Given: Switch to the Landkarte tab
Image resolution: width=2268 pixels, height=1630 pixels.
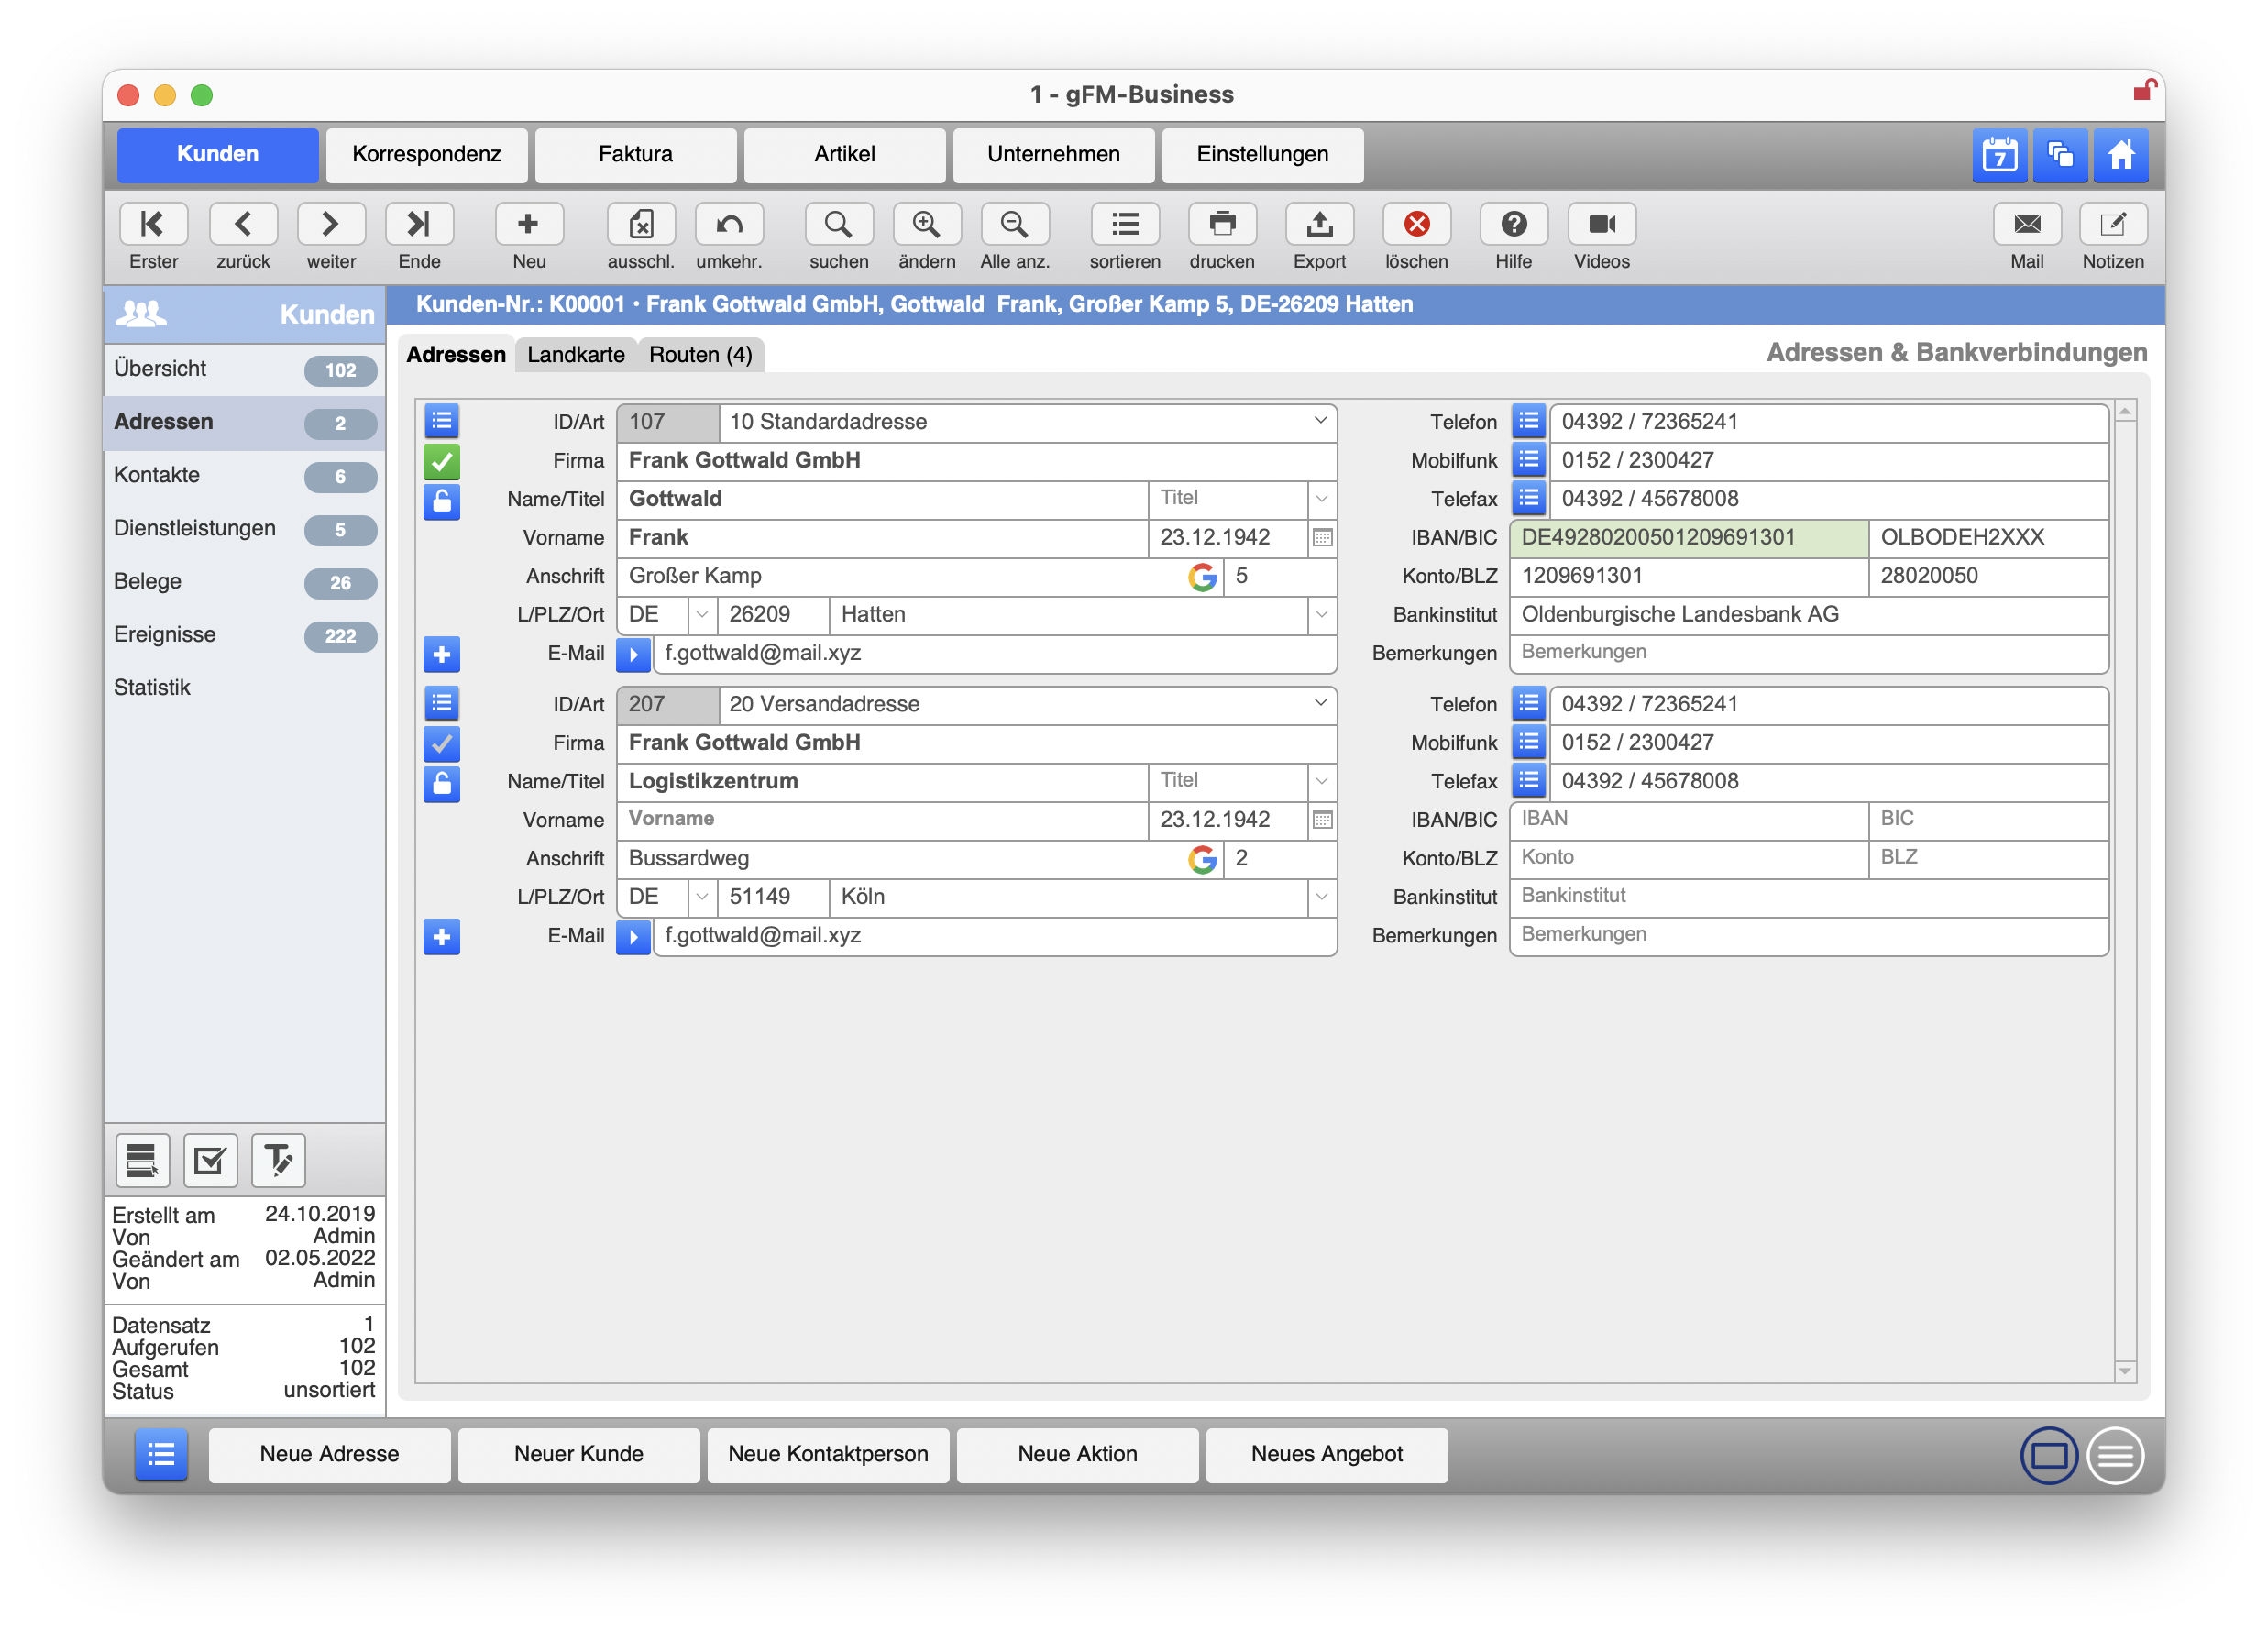Looking at the screenshot, I should pos(575,355).
